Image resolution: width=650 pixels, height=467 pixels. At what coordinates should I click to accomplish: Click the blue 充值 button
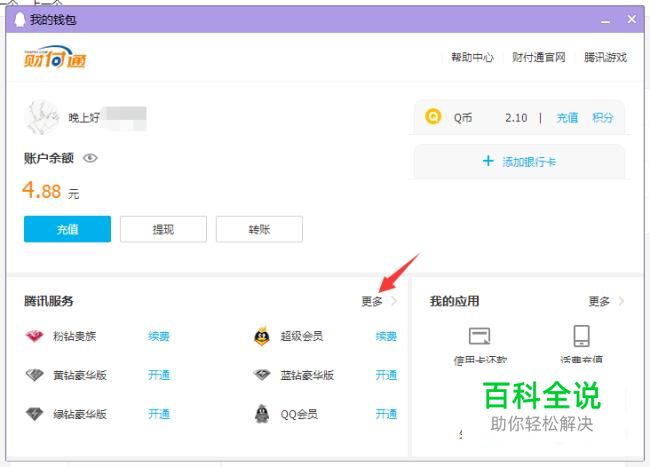[67, 229]
